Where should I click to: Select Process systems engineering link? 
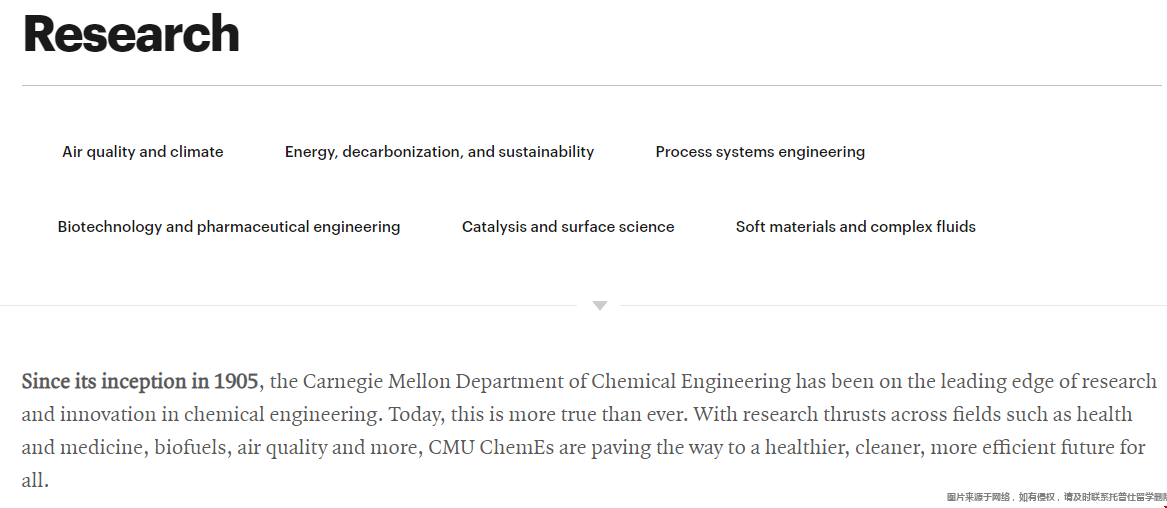[x=760, y=152]
